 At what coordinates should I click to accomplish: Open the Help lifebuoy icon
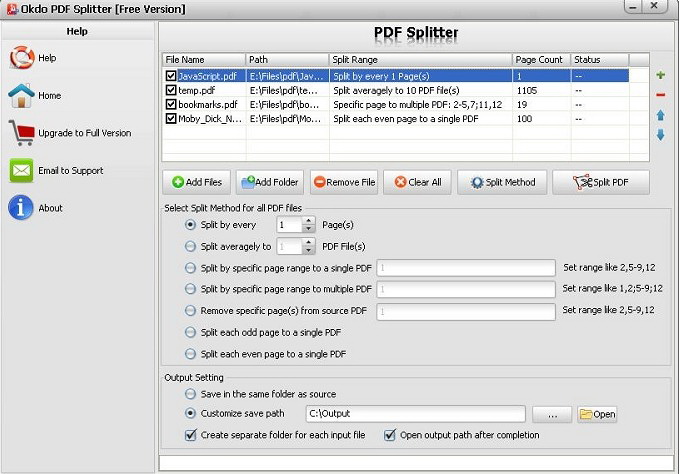click(22, 57)
